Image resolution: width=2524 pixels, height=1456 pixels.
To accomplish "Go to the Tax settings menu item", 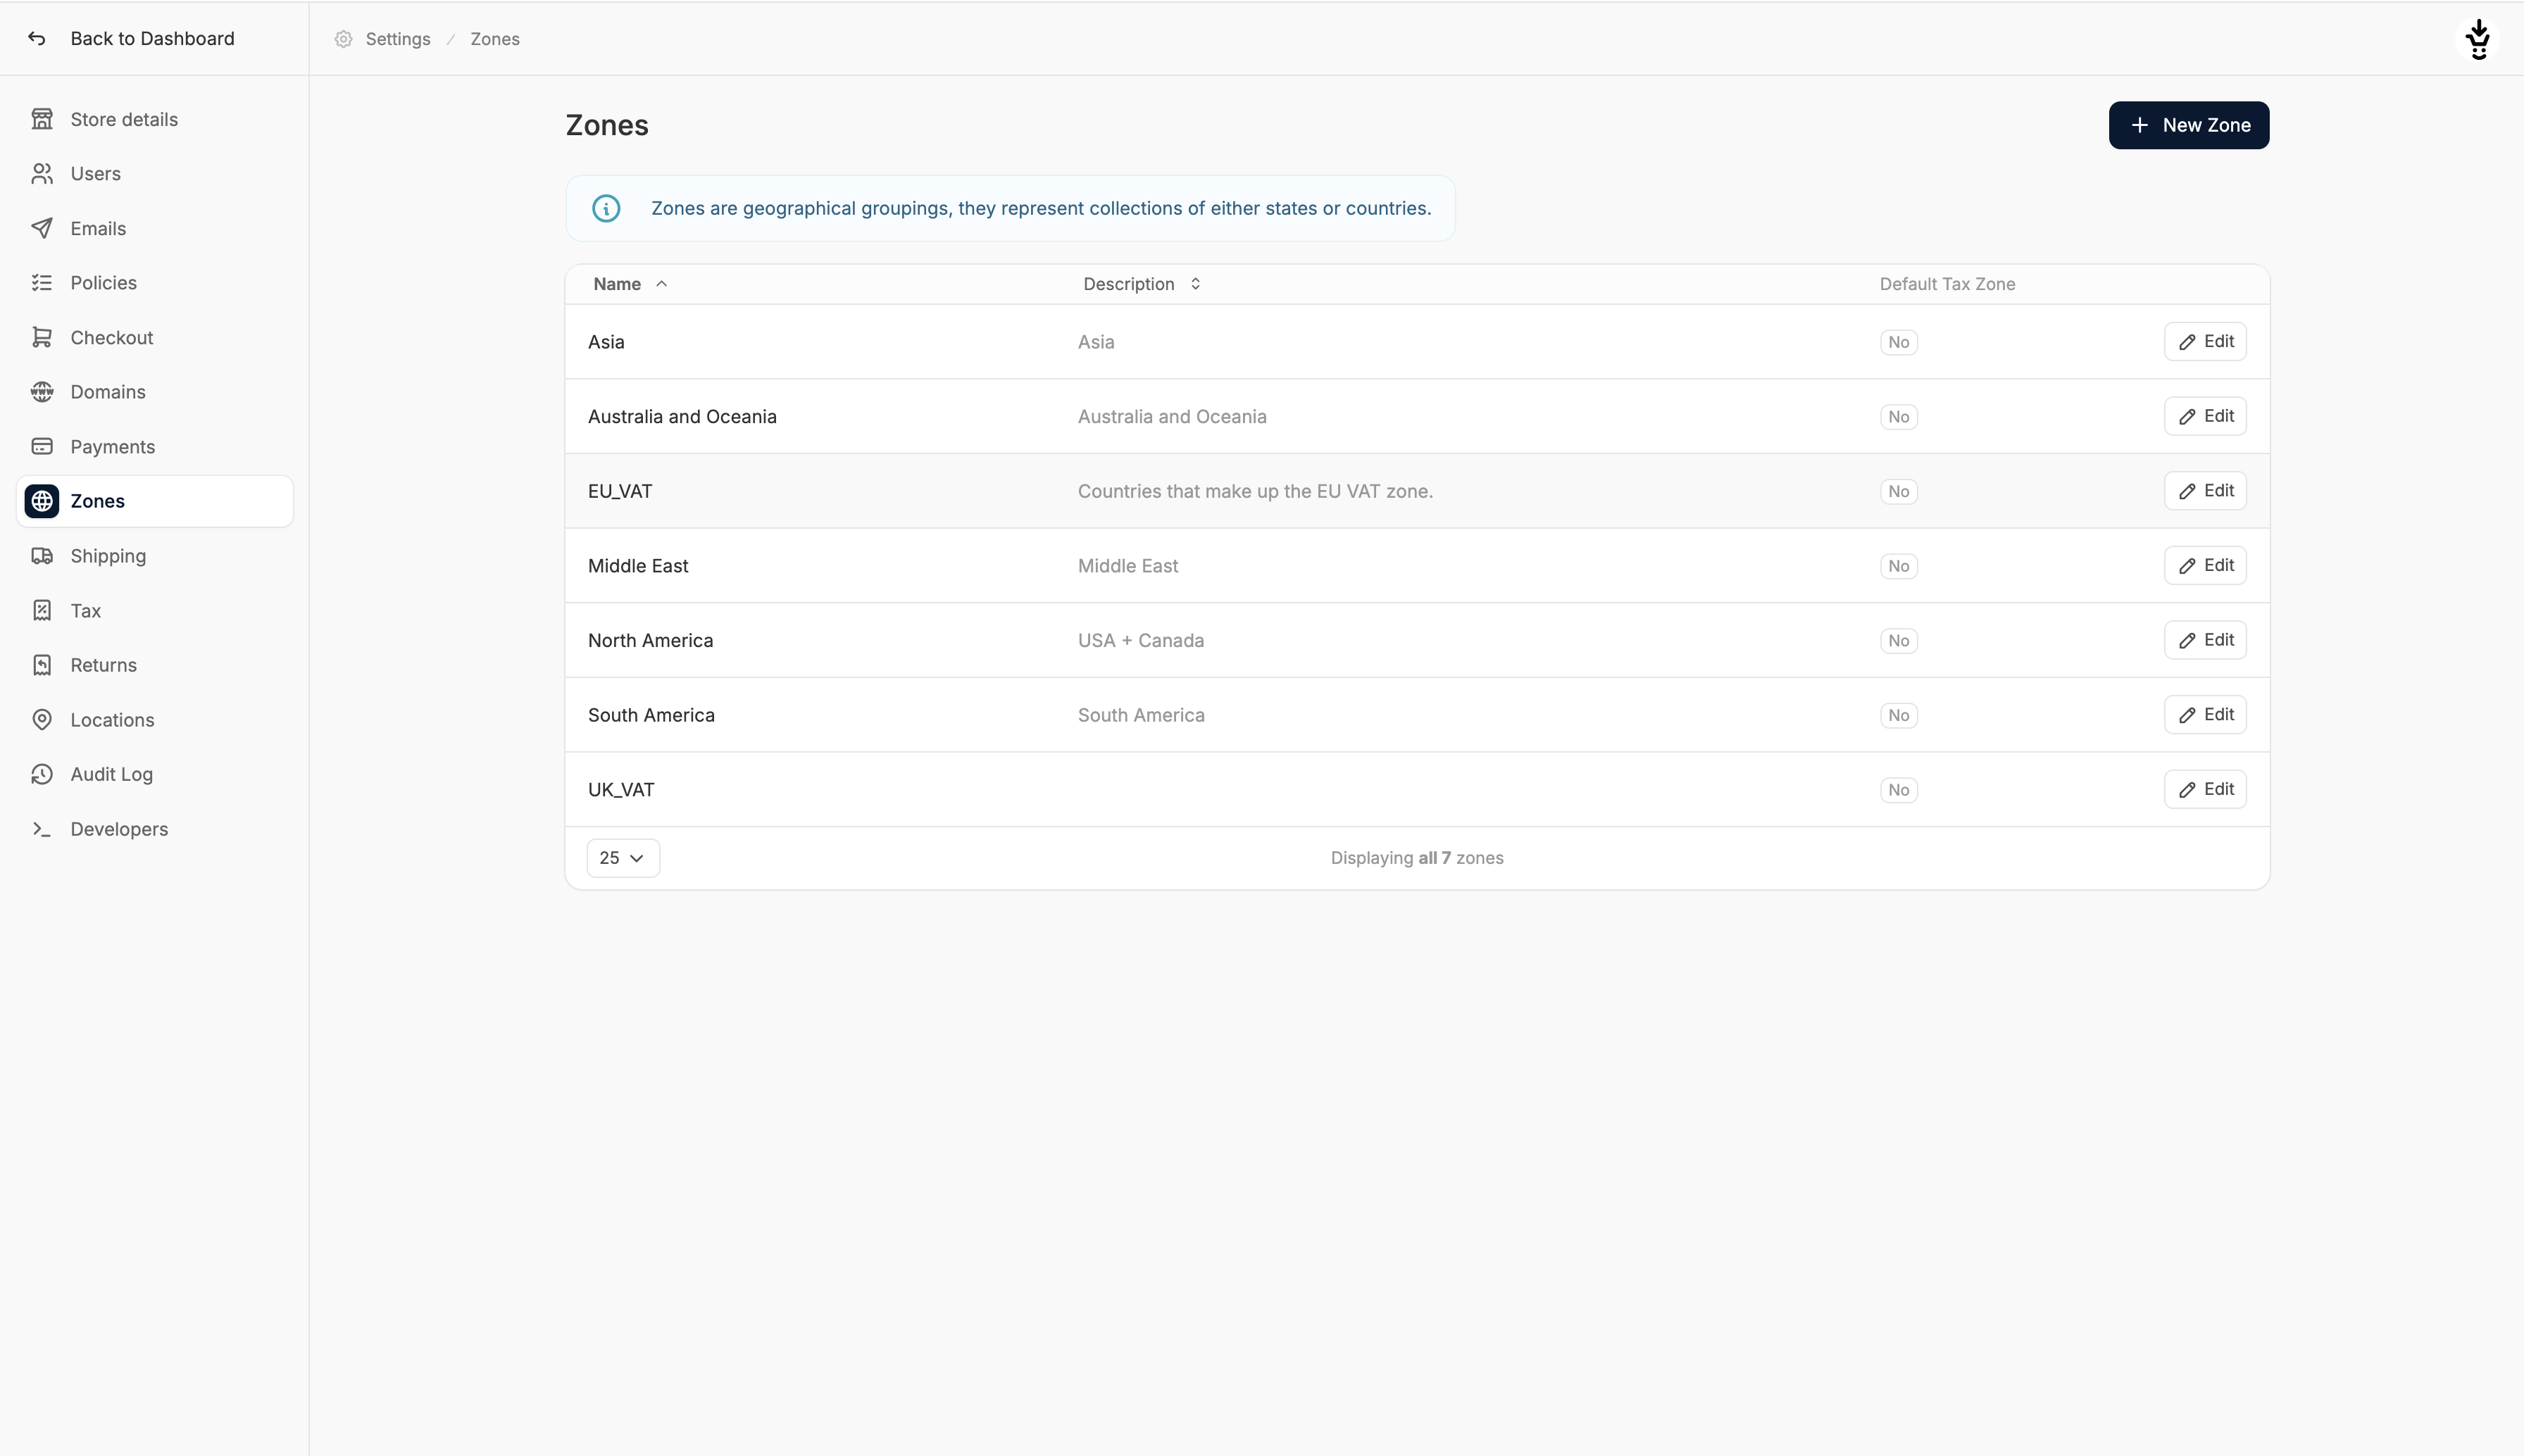I will (86, 611).
